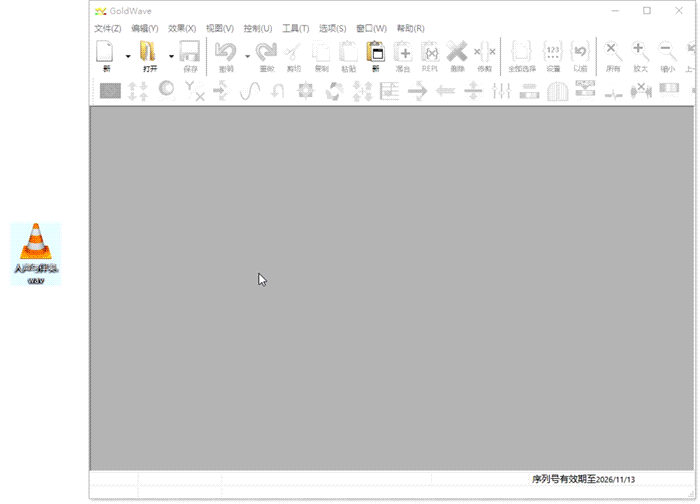The image size is (700, 504).
Task: Minimize the GoldWave window
Action: (x=615, y=11)
